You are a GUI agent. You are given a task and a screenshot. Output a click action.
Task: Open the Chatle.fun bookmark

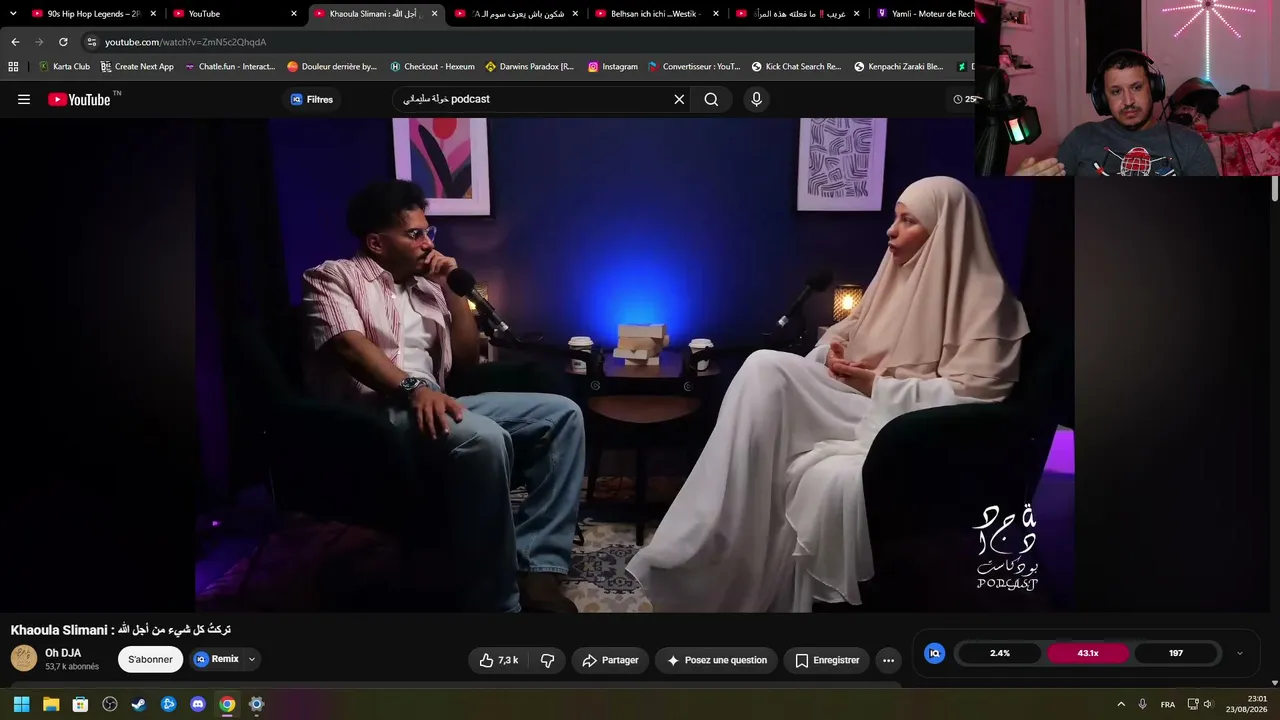[230, 67]
